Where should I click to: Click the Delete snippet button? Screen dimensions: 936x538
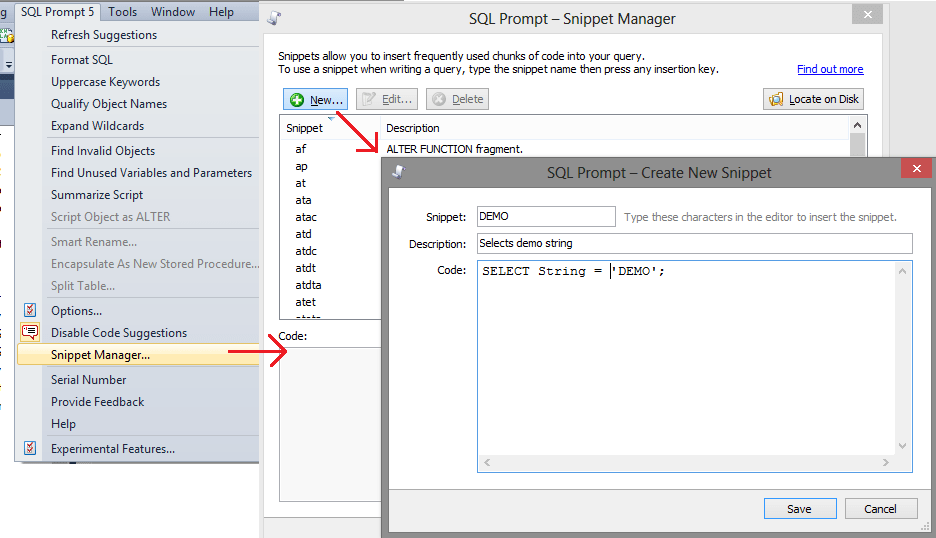tap(457, 99)
